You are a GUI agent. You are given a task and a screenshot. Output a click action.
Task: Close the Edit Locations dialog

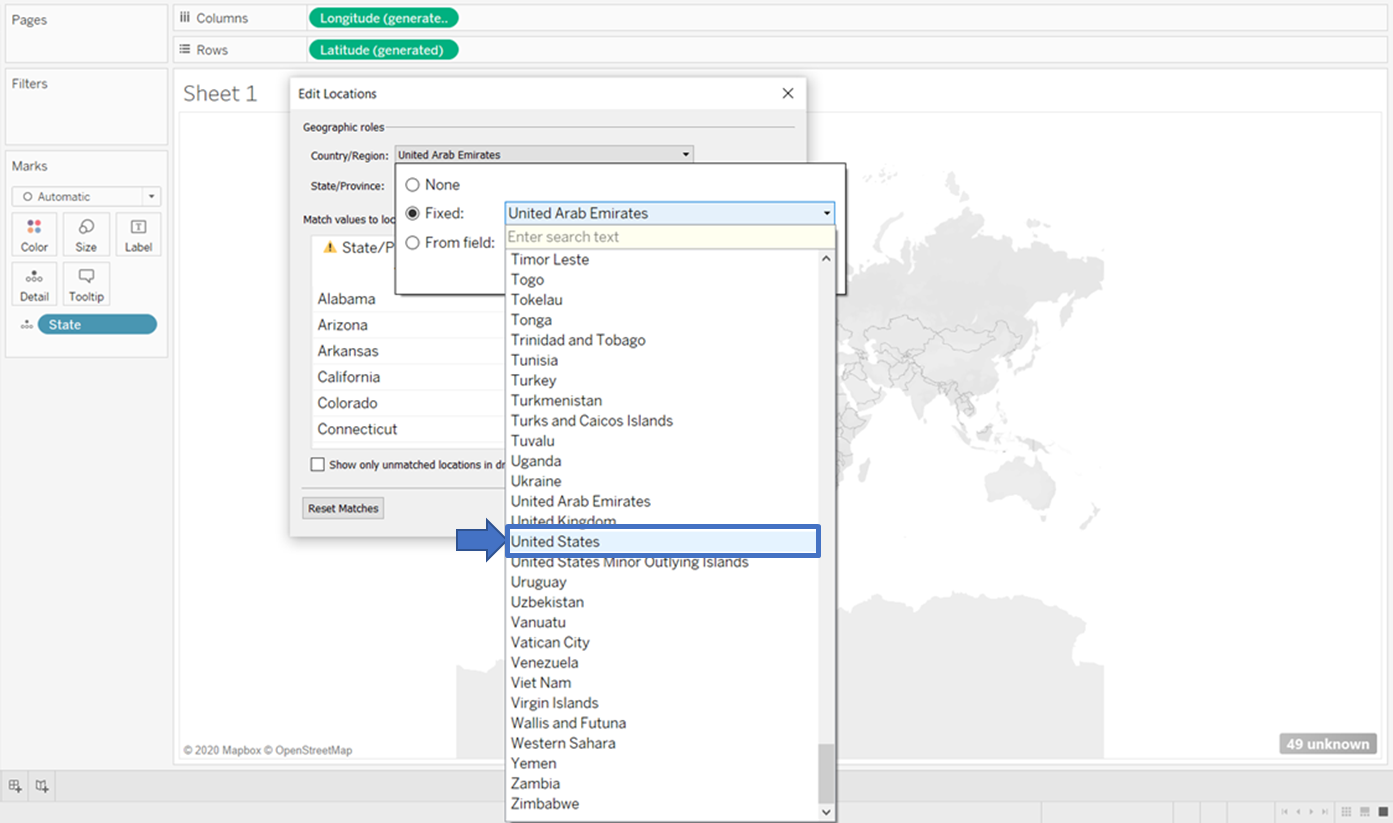[788, 93]
